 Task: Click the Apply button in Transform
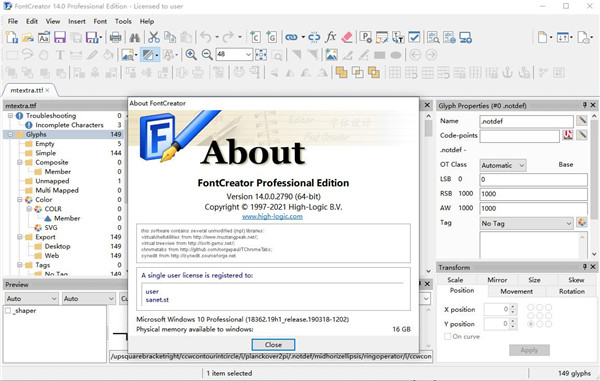(x=529, y=350)
